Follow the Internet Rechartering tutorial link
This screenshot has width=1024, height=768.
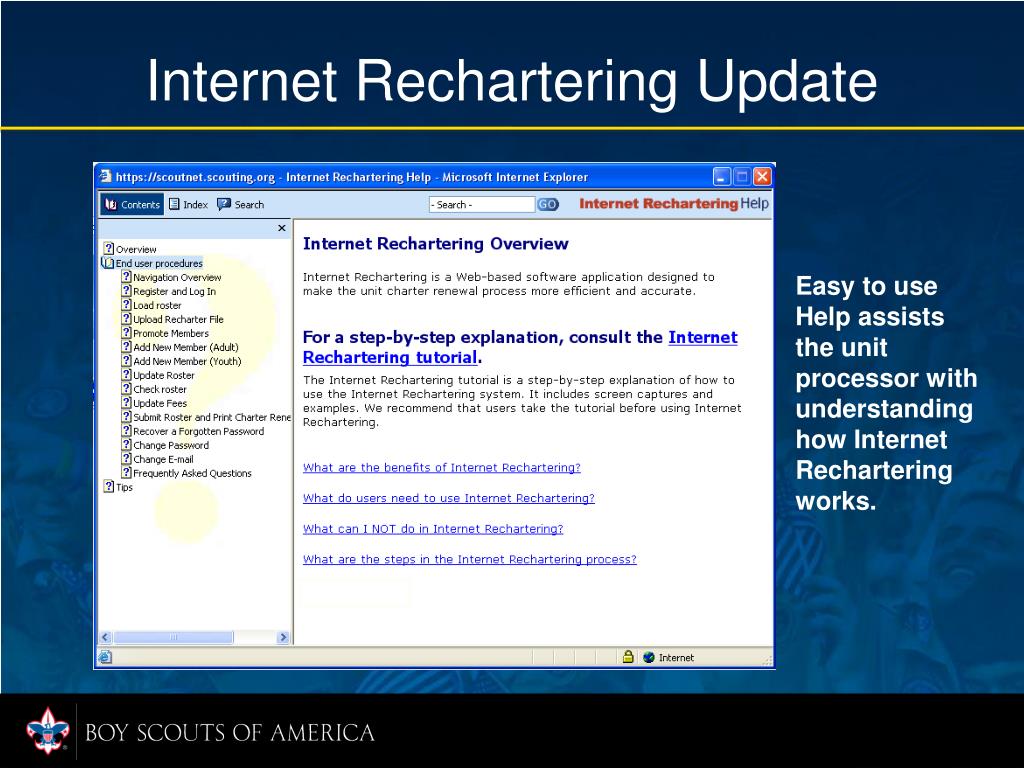(520, 347)
